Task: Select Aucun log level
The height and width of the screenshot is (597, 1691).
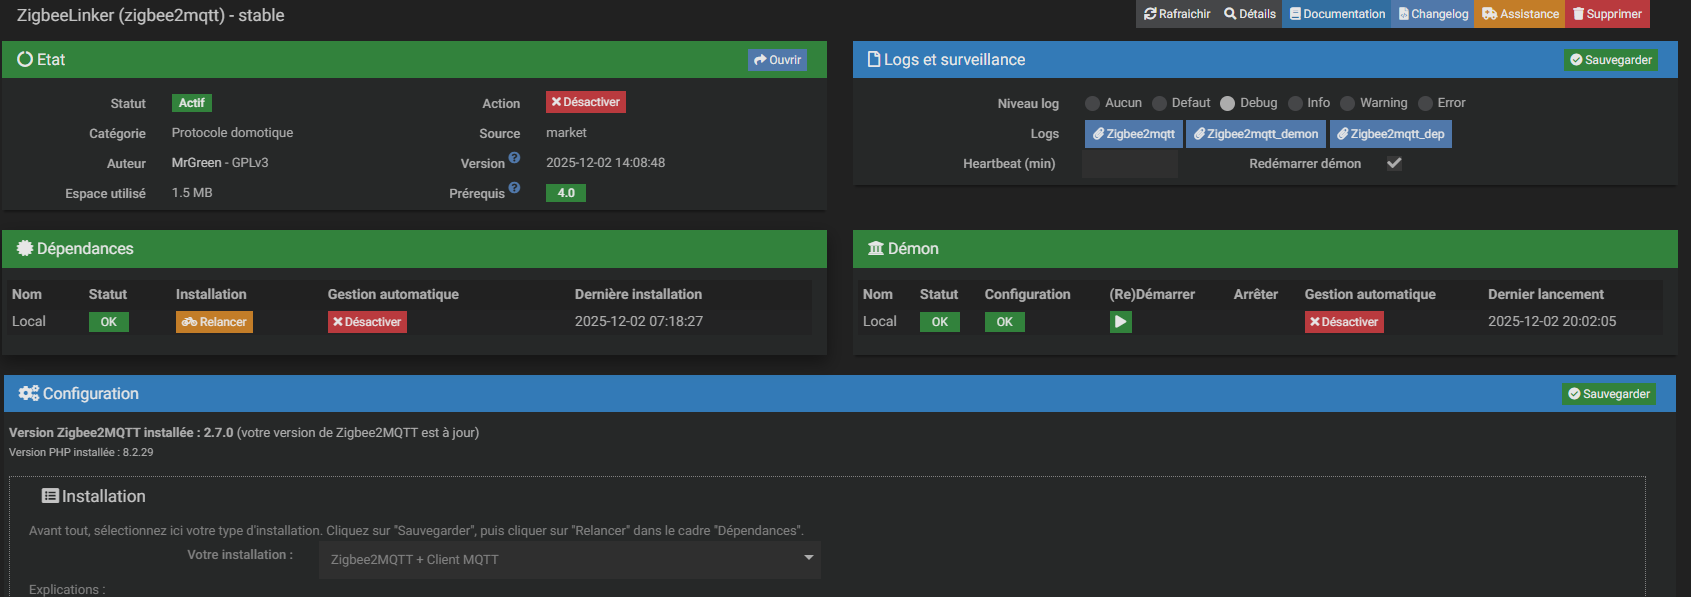Action: pyautogui.click(x=1092, y=103)
